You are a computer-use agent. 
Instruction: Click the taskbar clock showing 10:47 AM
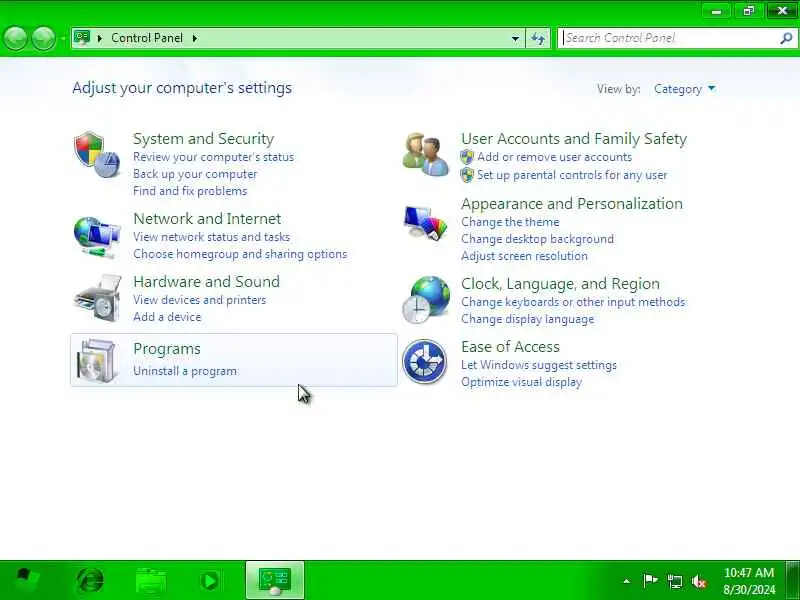pos(749,581)
